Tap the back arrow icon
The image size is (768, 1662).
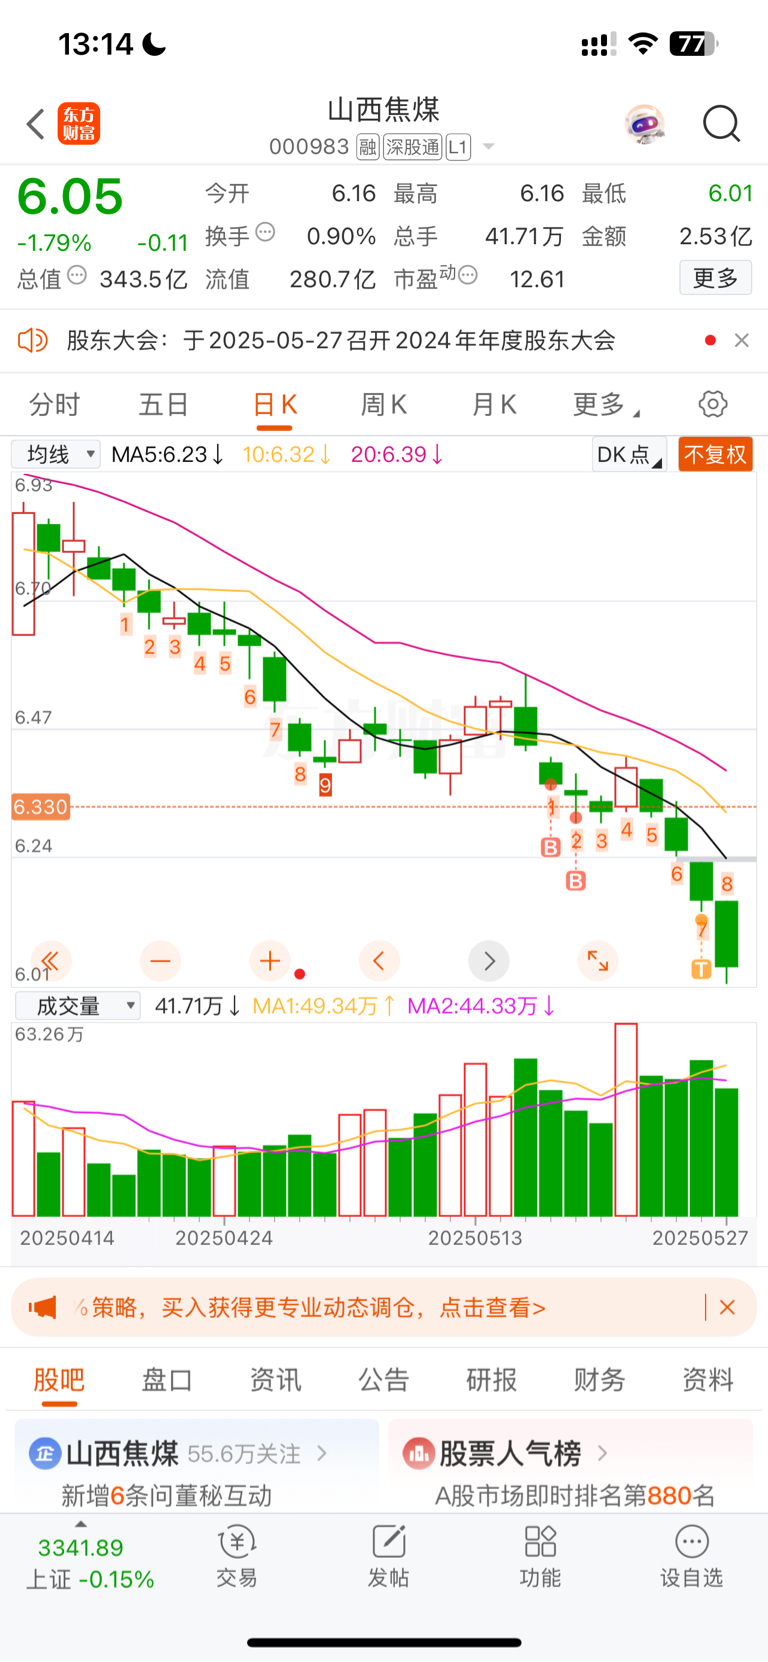[35, 124]
